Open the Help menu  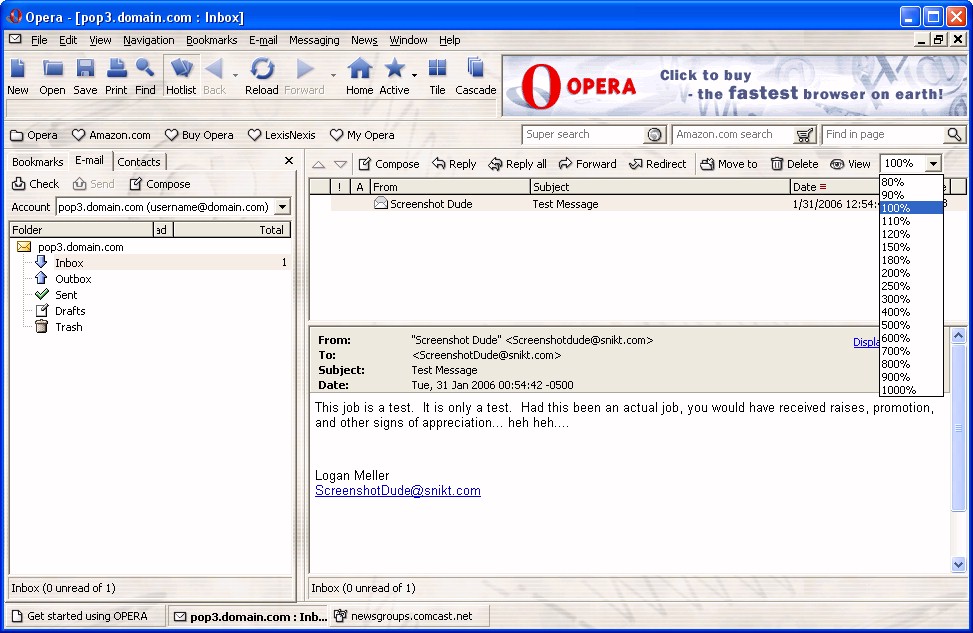tap(450, 40)
